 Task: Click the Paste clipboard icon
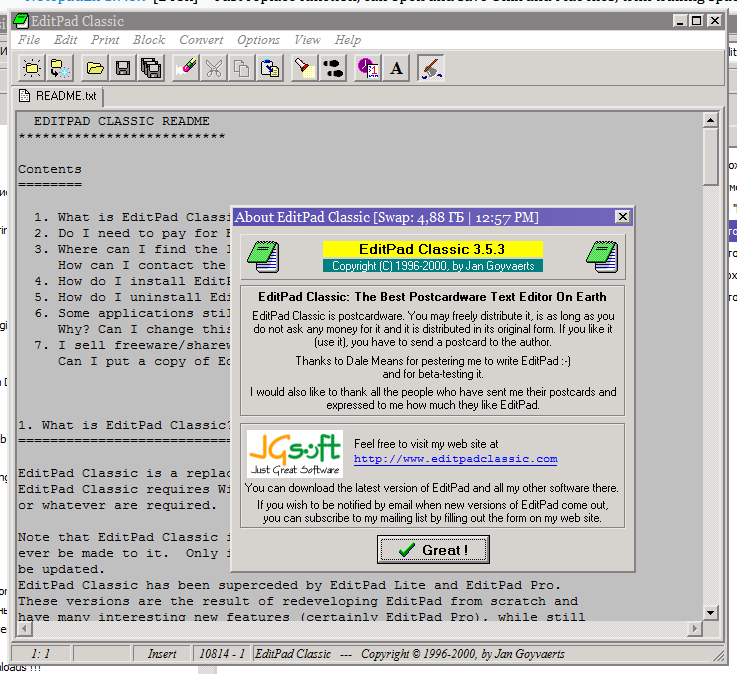pyautogui.click(x=270, y=69)
